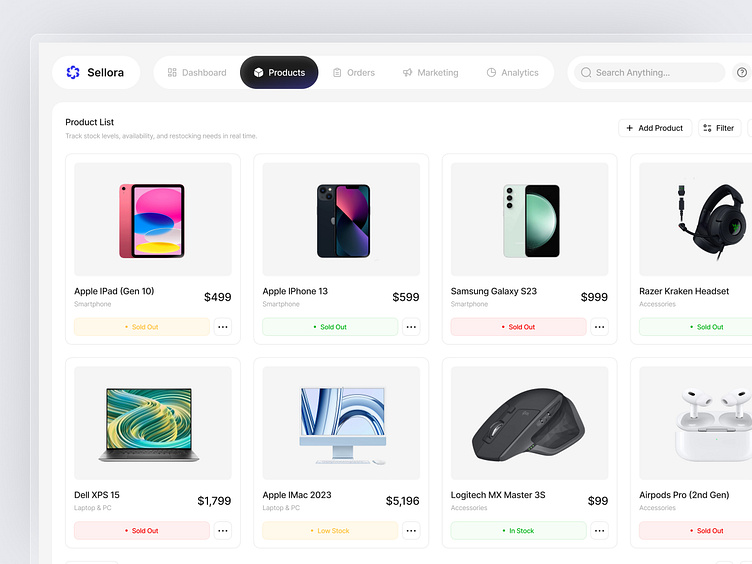Click the Sellora logo icon

point(73,72)
